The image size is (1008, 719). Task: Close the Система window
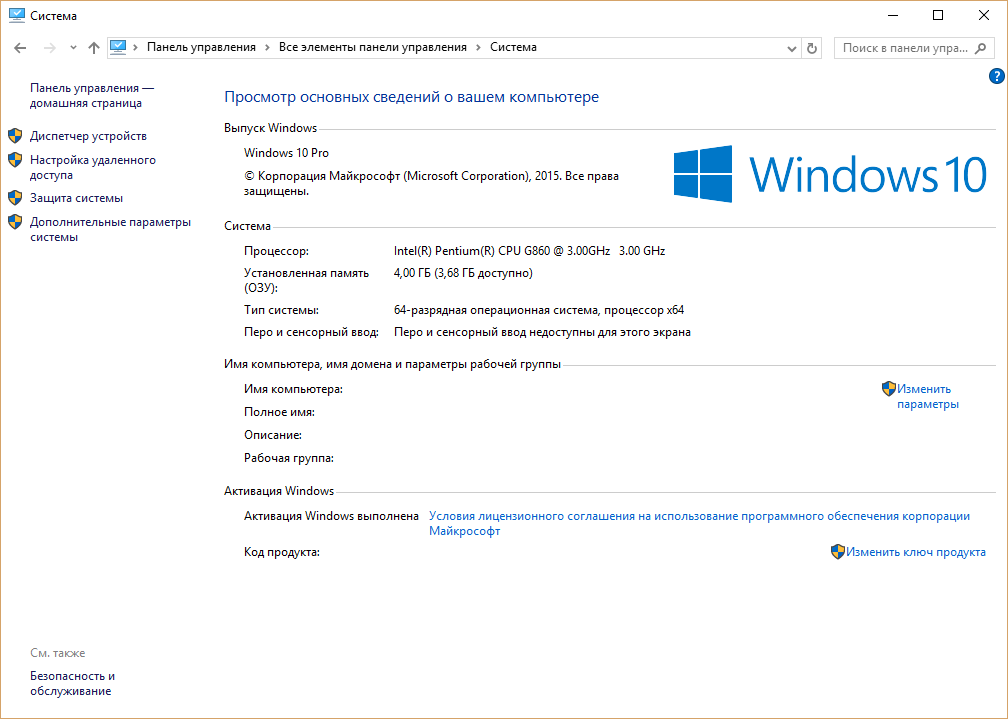coord(984,15)
